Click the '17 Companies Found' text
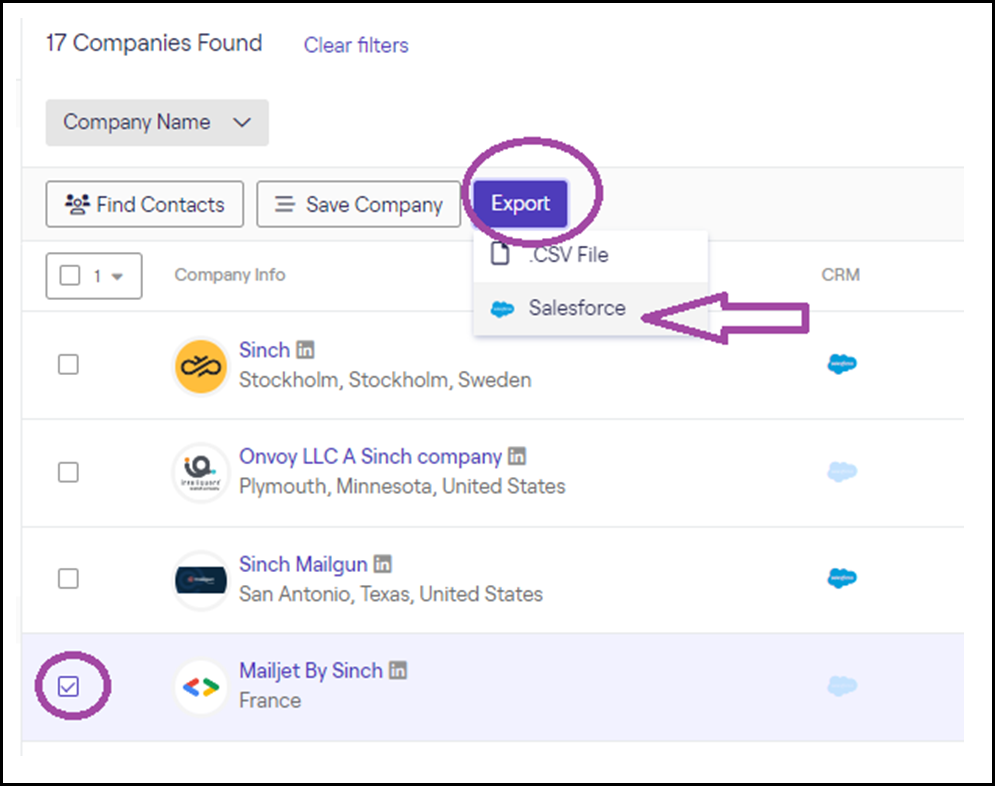Viewport: 995px width, 786px height. 154,43
